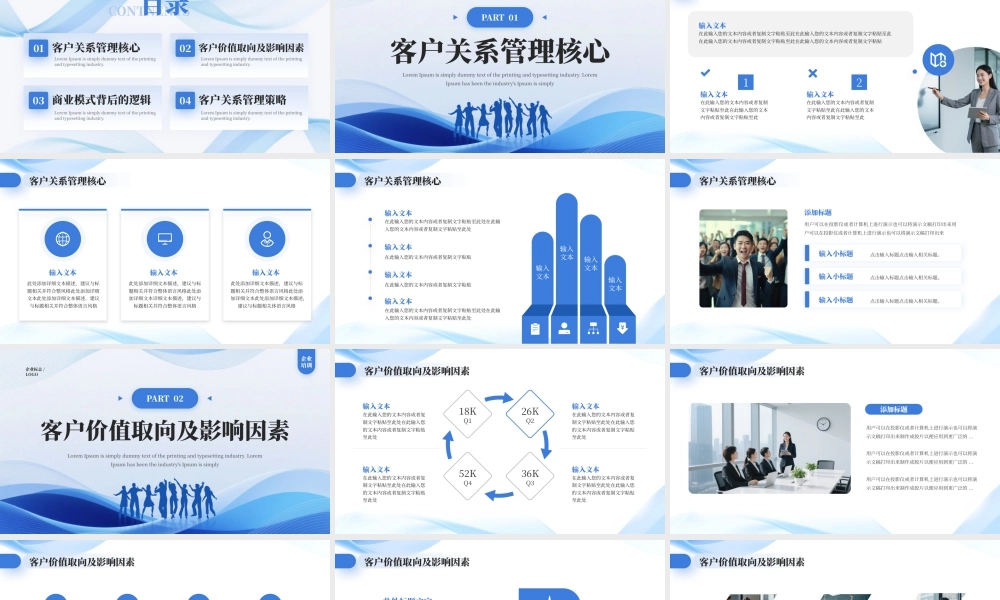This screenshot has height=600, width=1000.
Task: Click the arrow between the 36K and 52K diamonds
Action: 499,494
